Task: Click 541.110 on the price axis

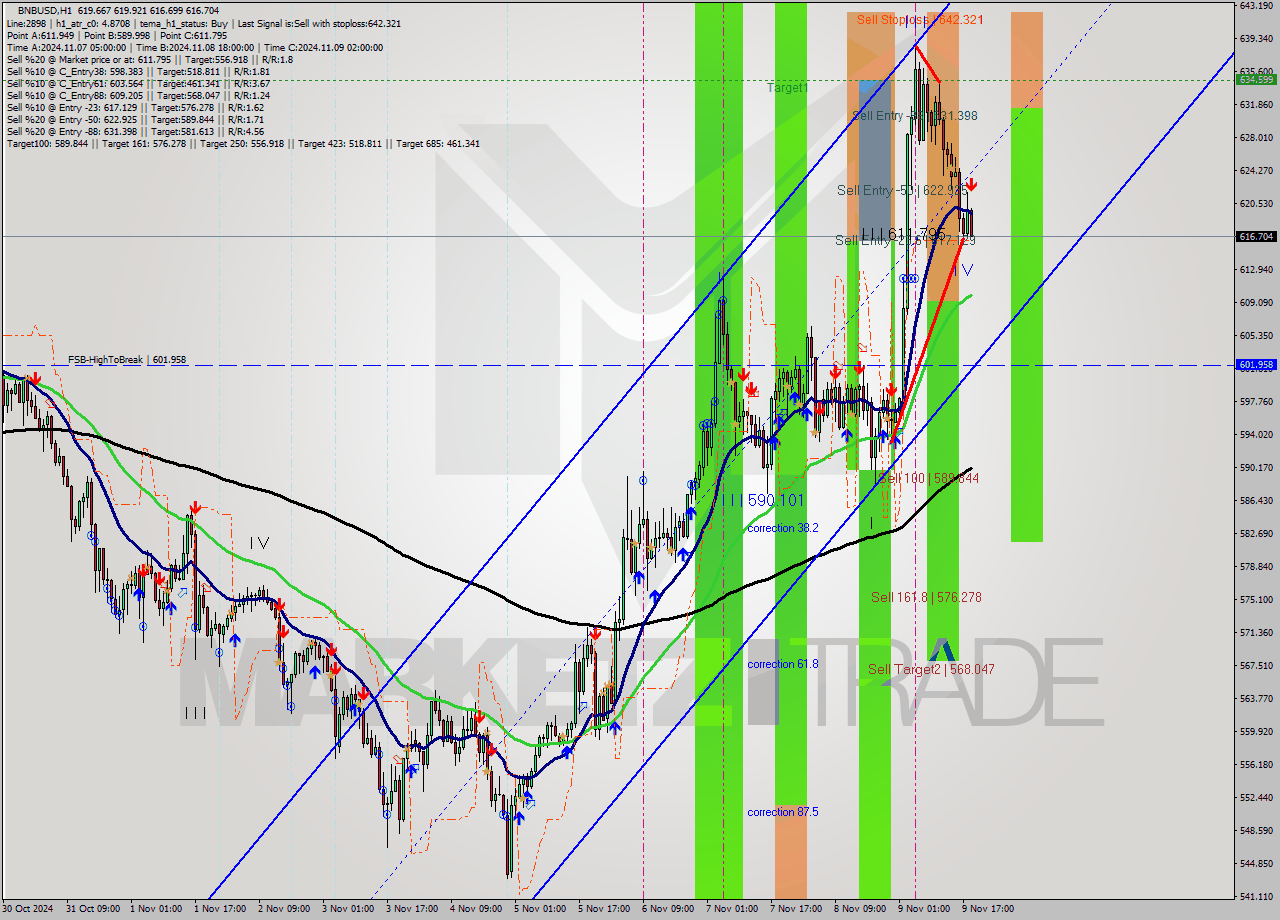Action: [1256, 896]
